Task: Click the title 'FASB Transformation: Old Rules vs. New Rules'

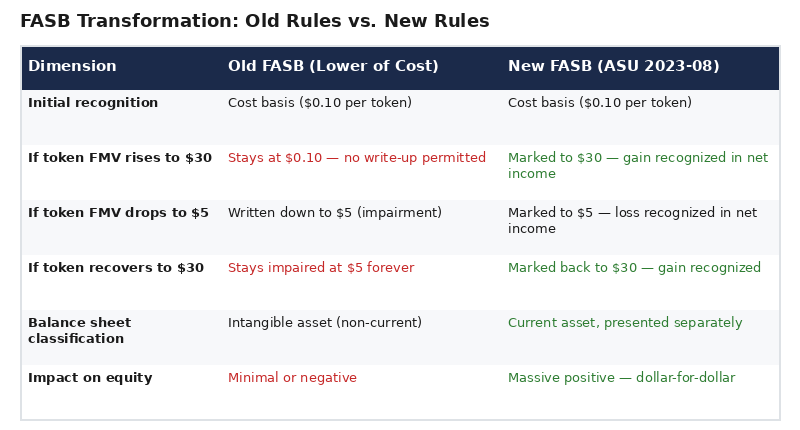Action: pyautogui.click(x=254, y=21)
